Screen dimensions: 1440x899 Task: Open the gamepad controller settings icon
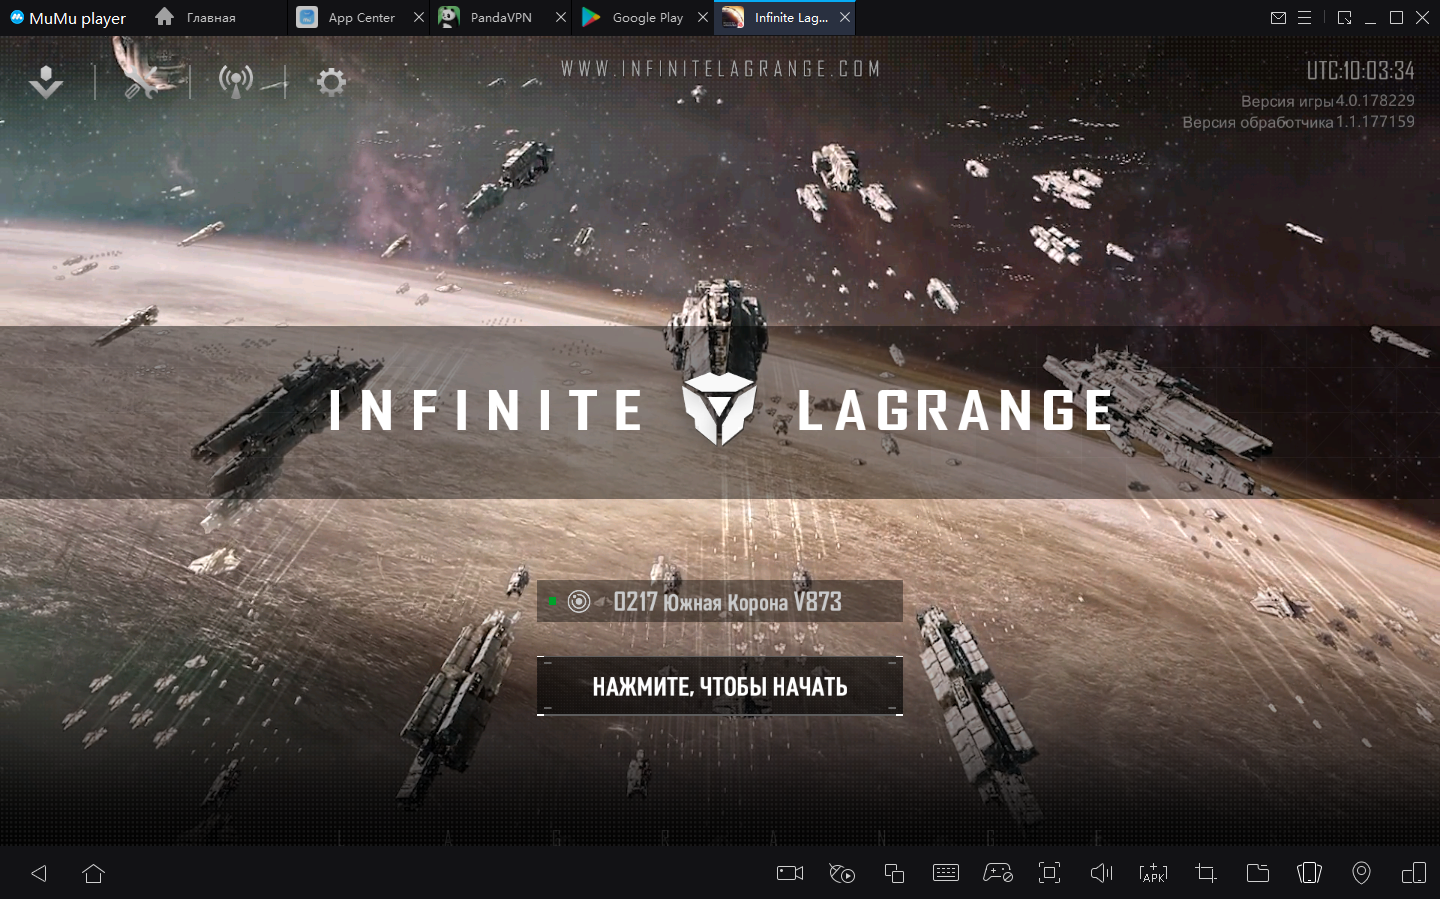click(997, 873)
